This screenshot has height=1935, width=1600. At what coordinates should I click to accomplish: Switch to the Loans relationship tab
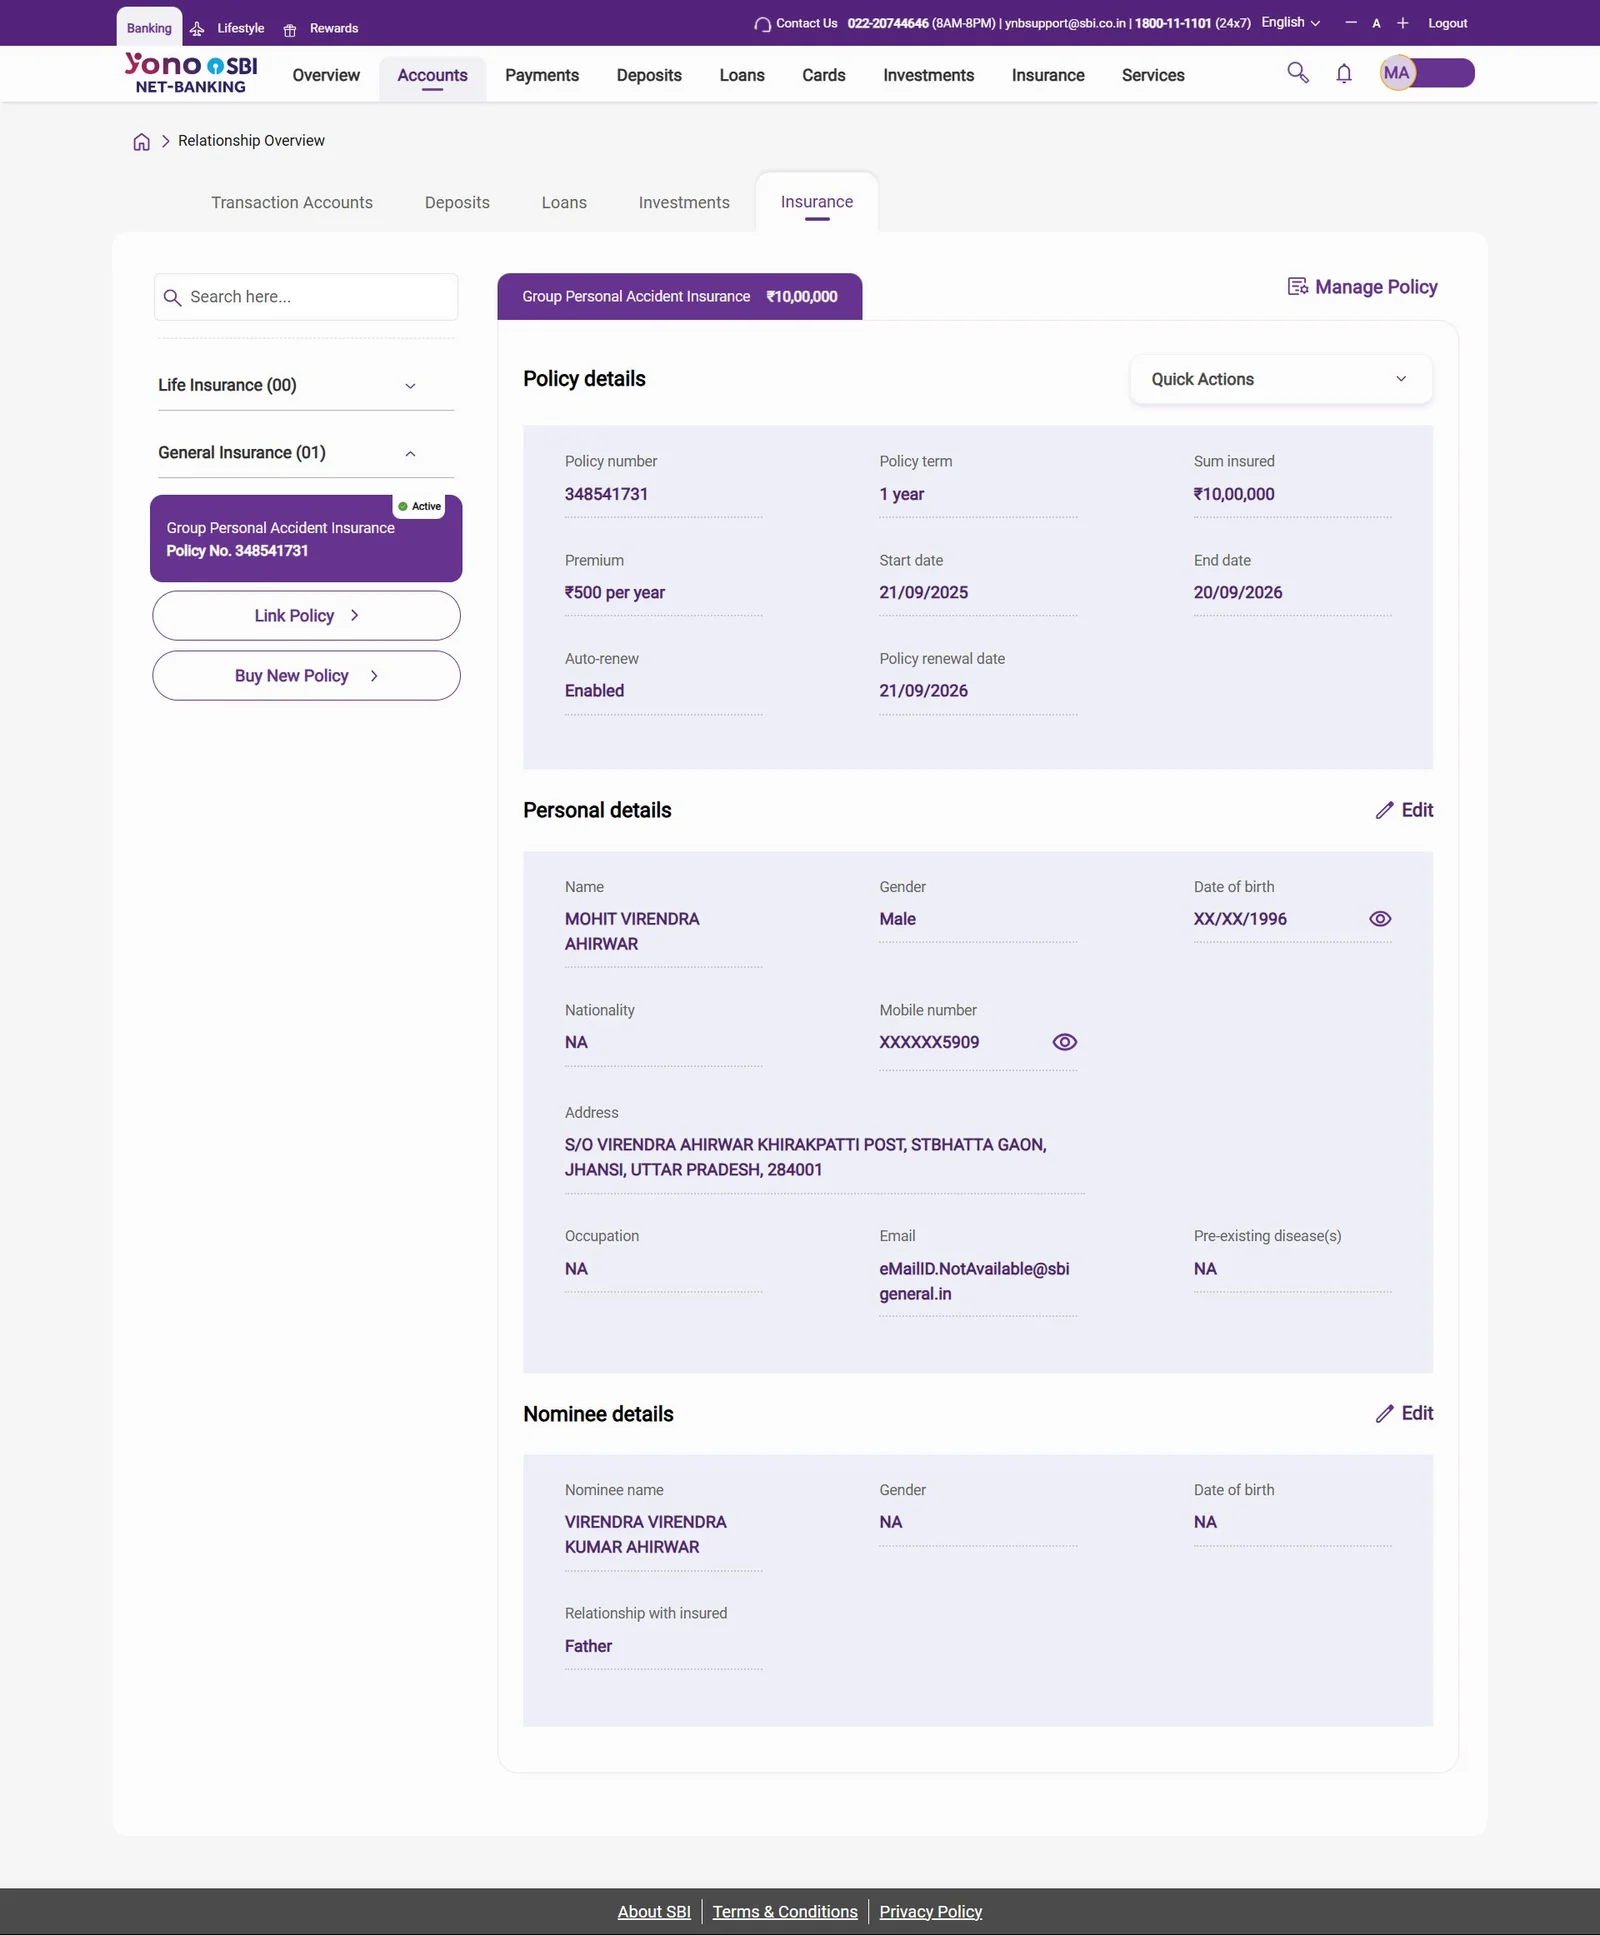(x=564, y=203)
